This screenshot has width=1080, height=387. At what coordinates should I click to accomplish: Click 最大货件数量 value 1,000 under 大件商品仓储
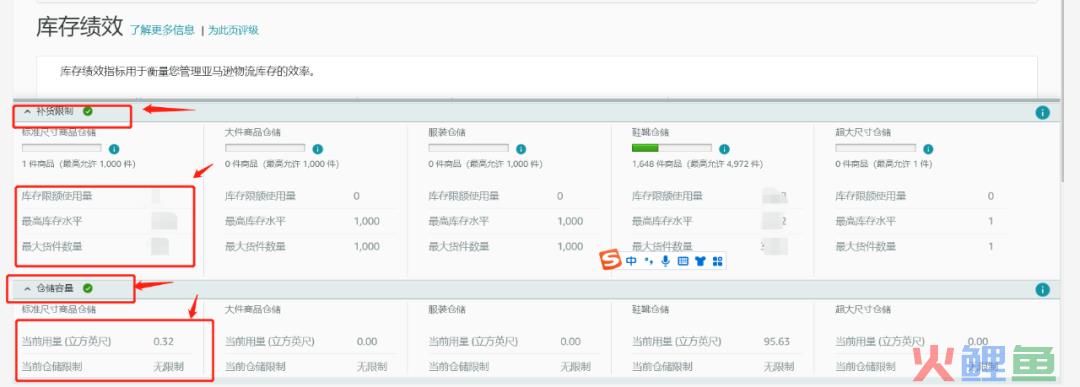[x=366, y=246]
